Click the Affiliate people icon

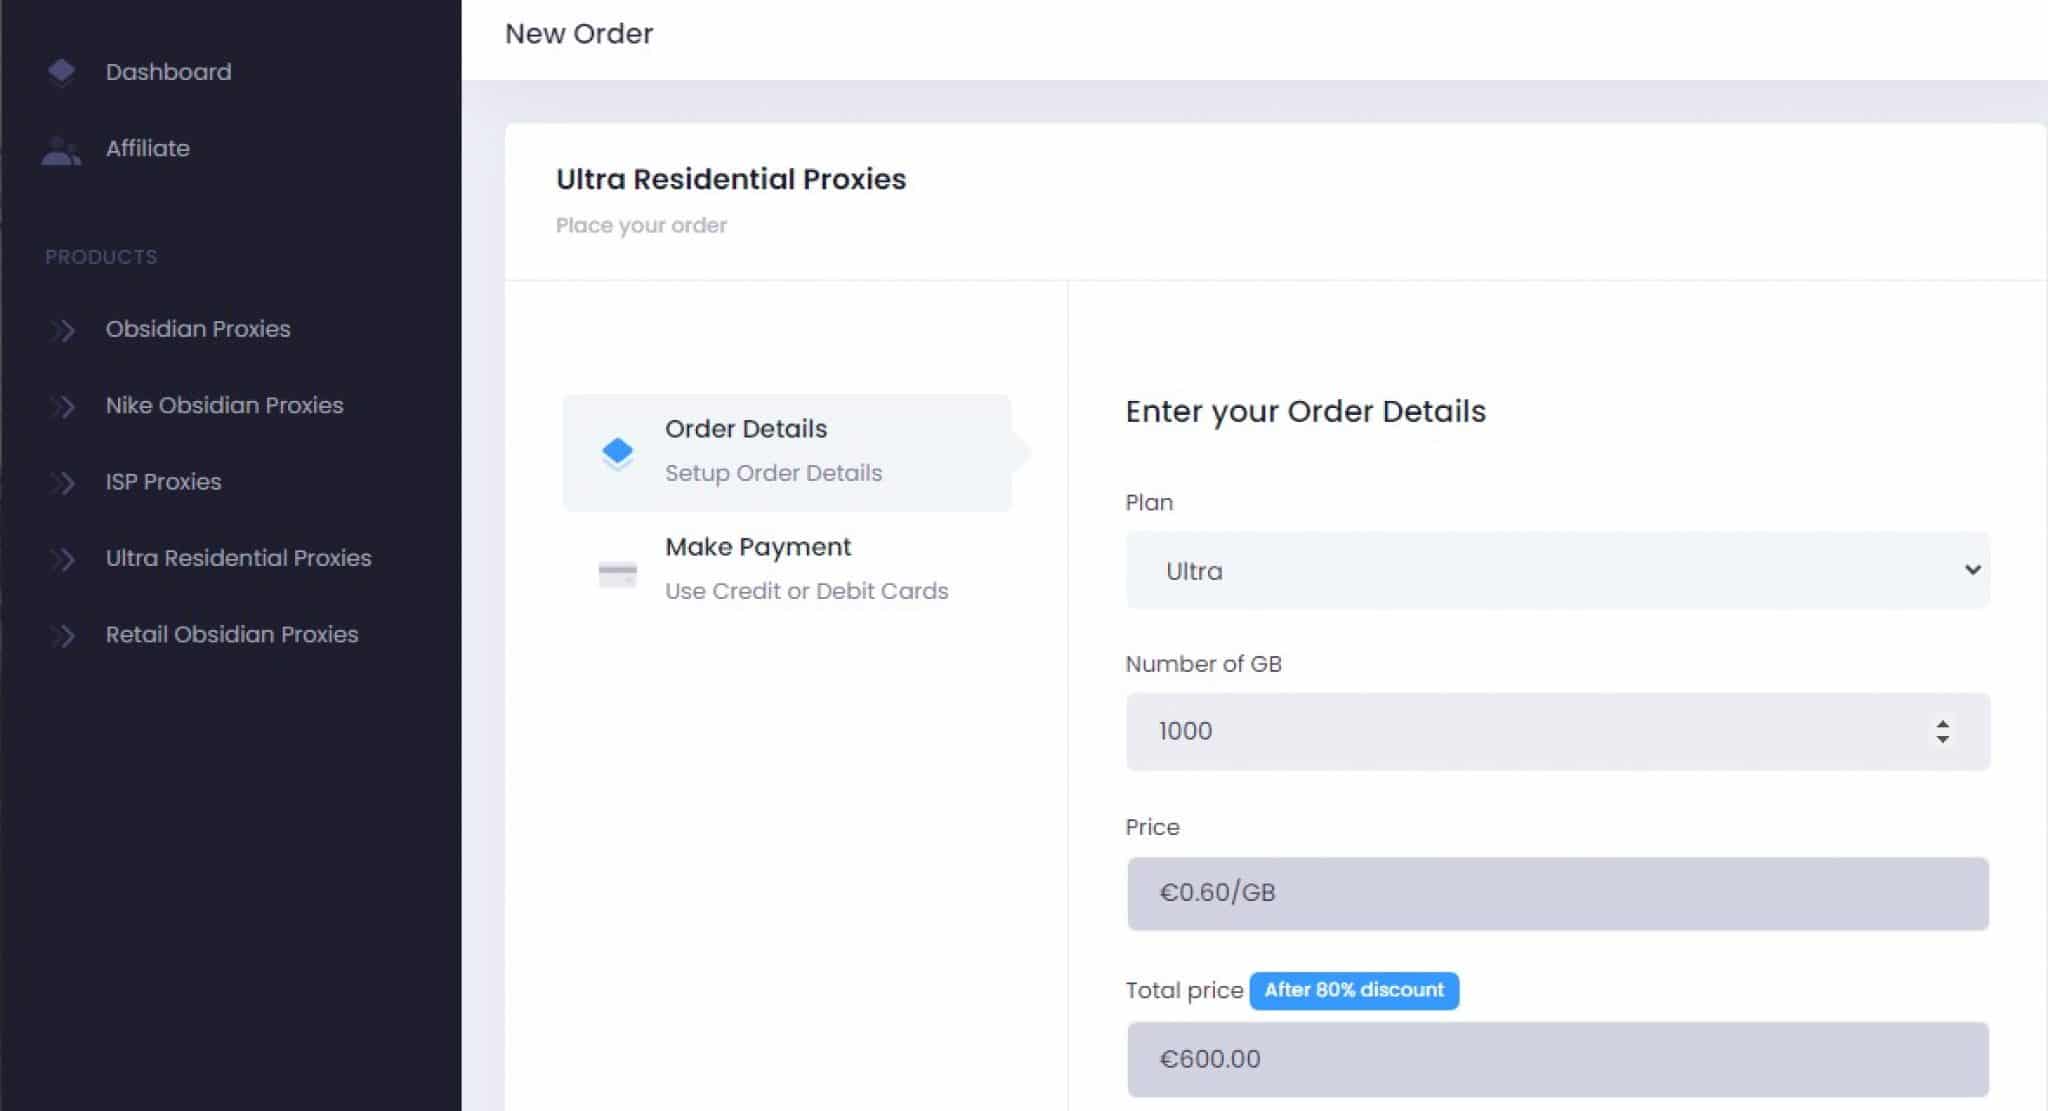point(61,150)
